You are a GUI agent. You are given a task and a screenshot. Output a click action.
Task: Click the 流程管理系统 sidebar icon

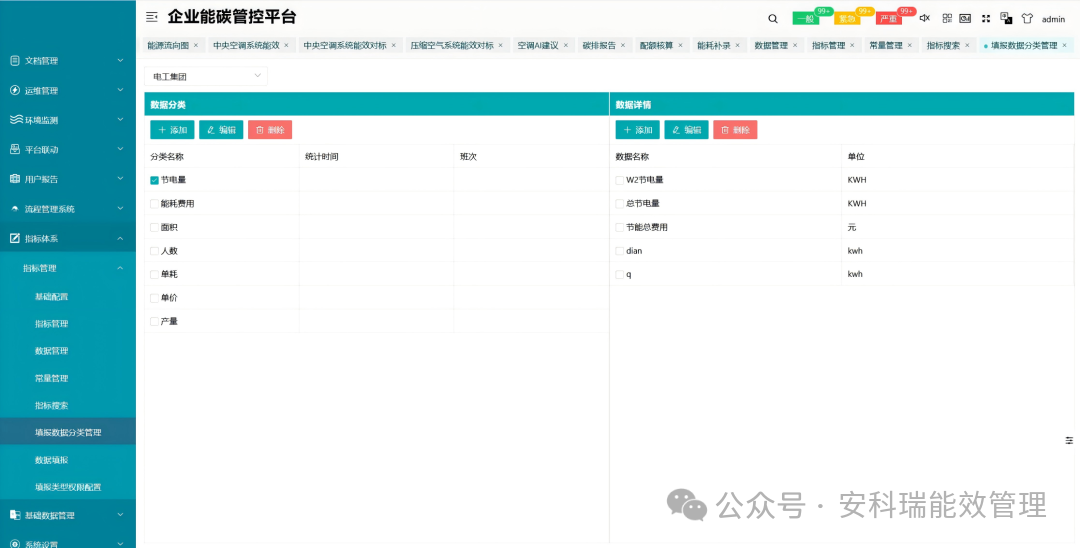pos(15,209)
